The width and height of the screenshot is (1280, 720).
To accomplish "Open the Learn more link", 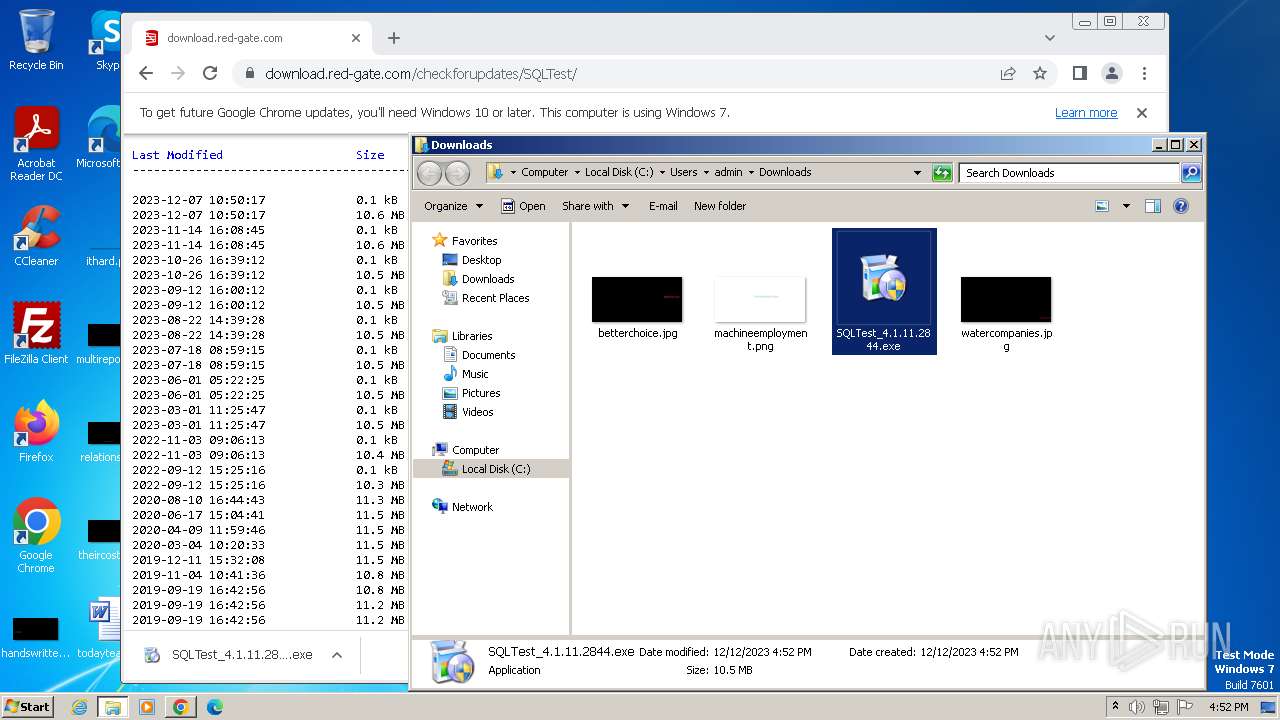I will (x=1086, y=113).
